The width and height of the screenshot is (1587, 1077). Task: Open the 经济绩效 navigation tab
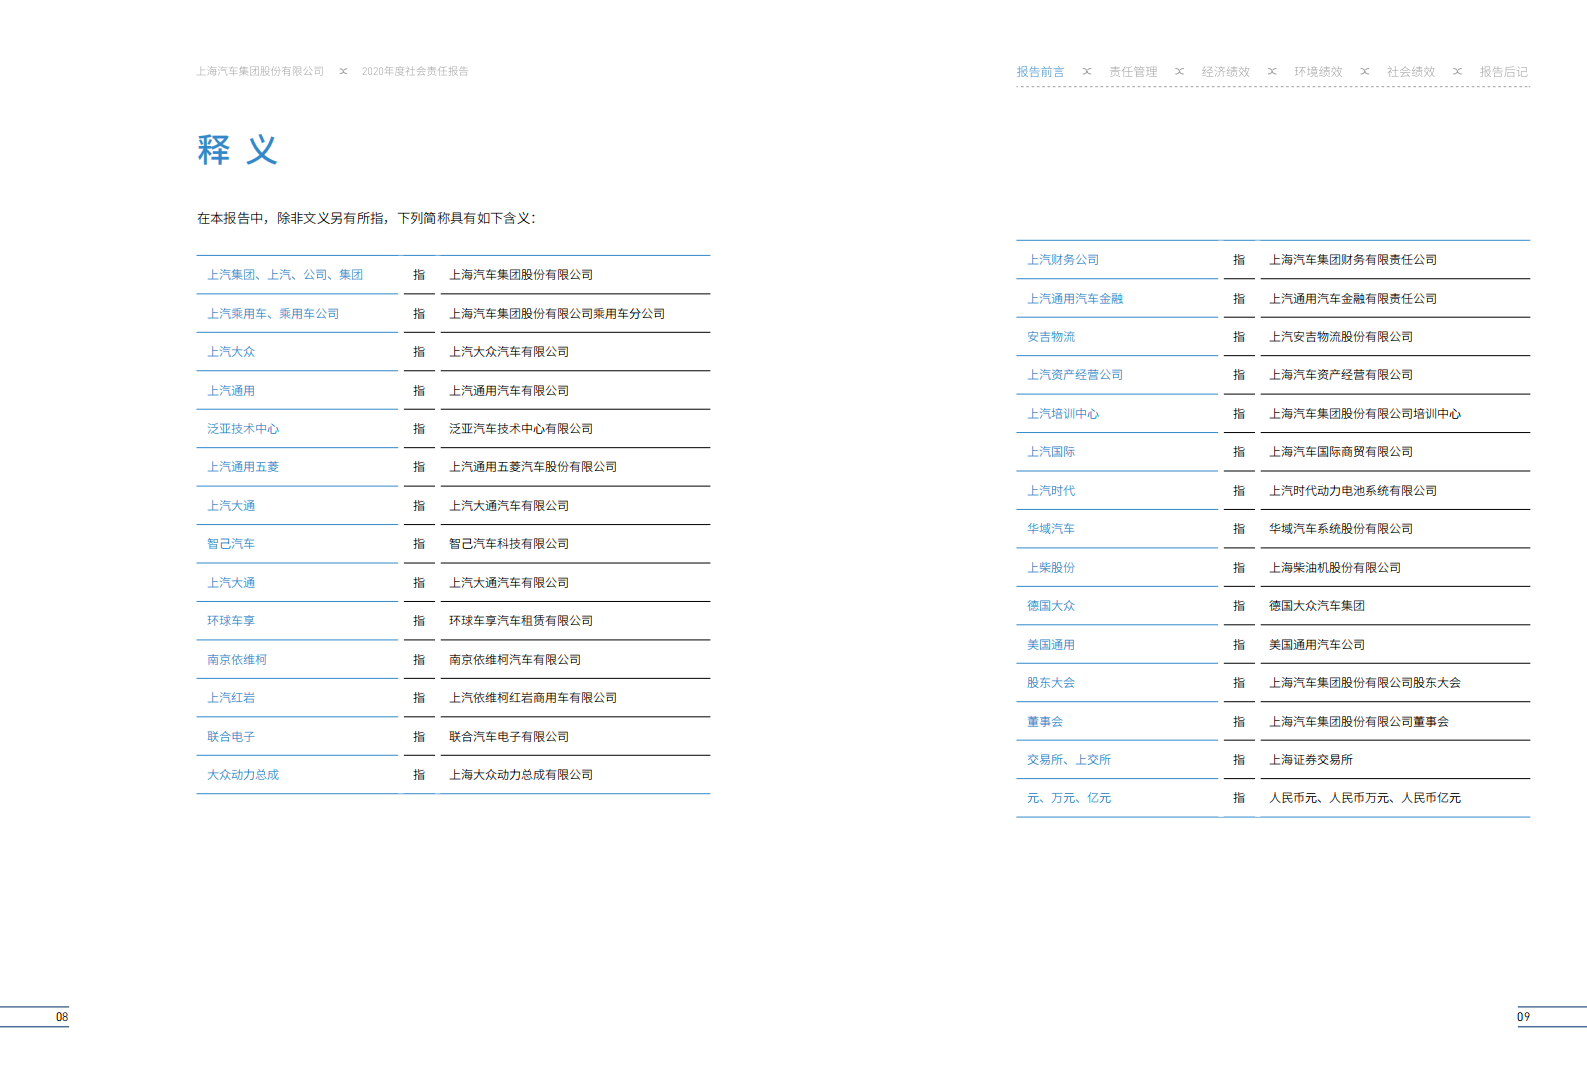(x=1226, y=72)
